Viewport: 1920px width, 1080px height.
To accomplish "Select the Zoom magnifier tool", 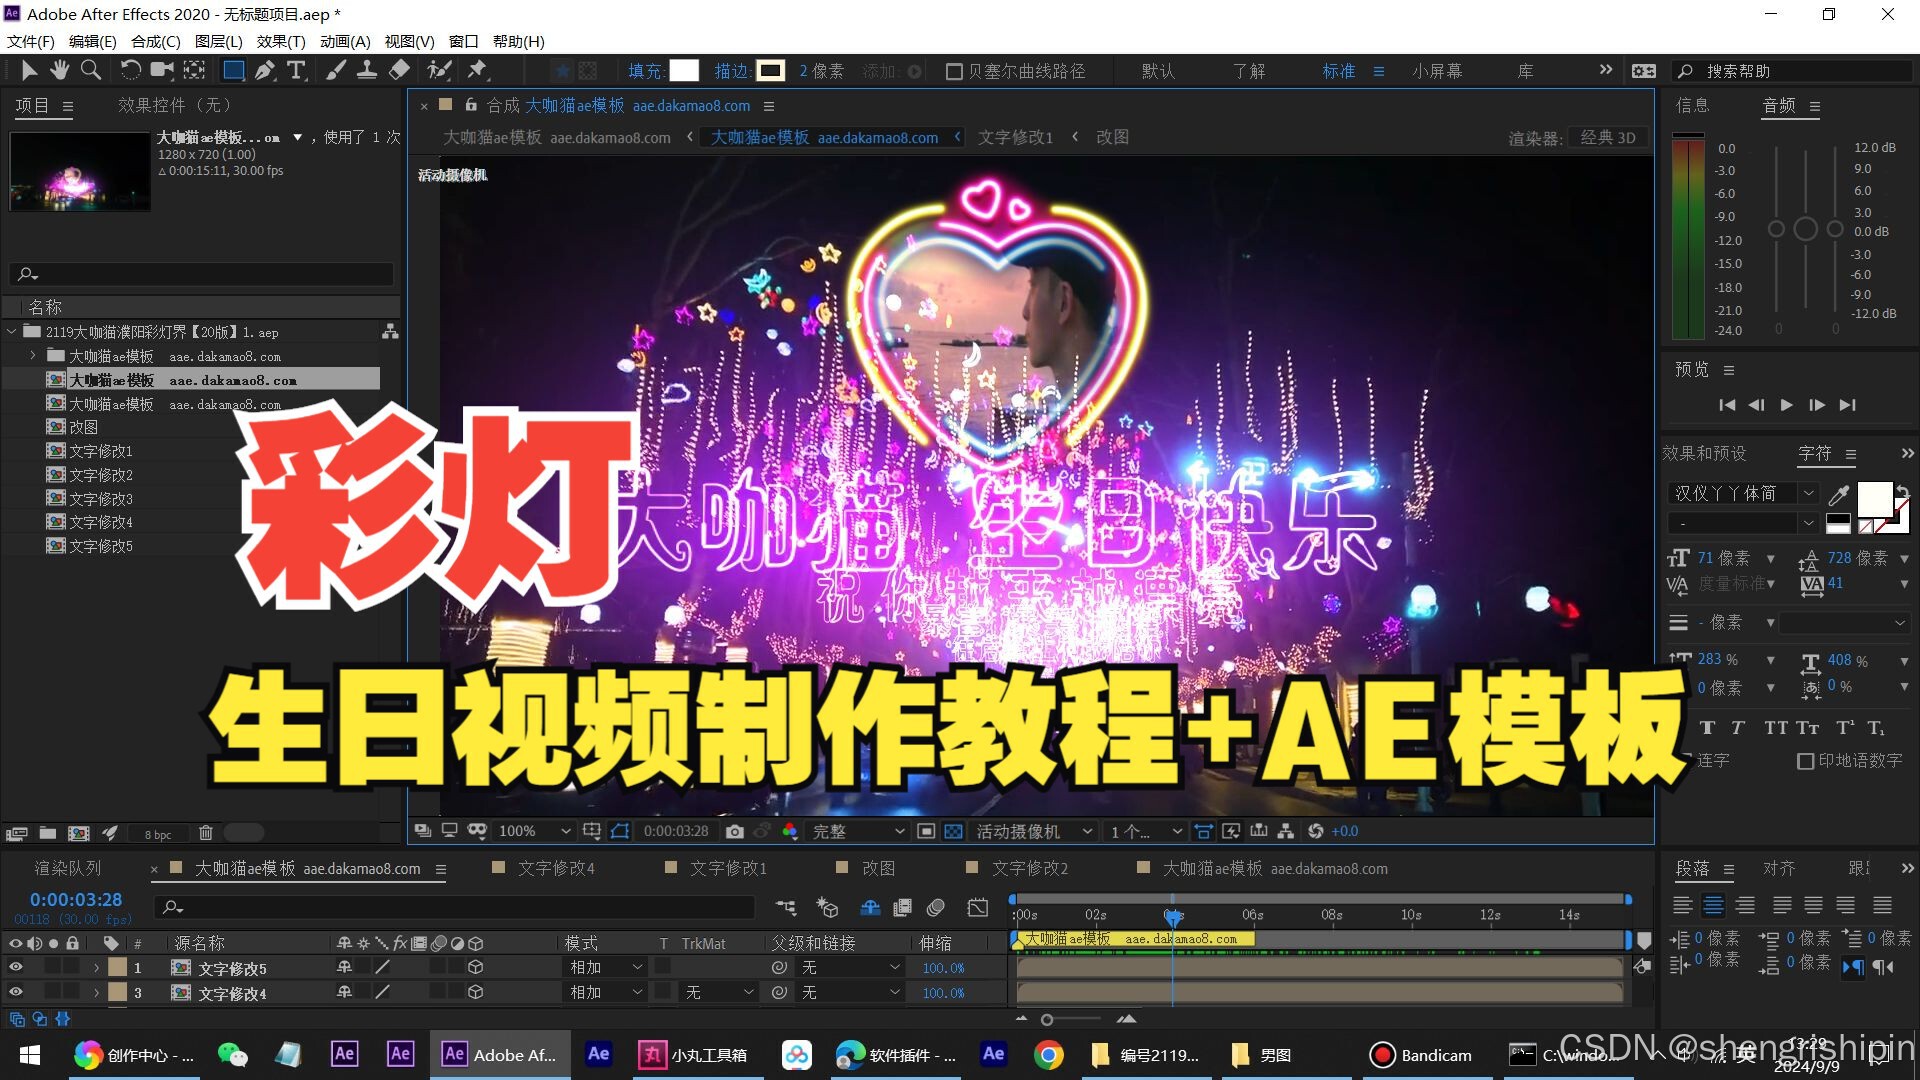I will [x=91, y=70].
